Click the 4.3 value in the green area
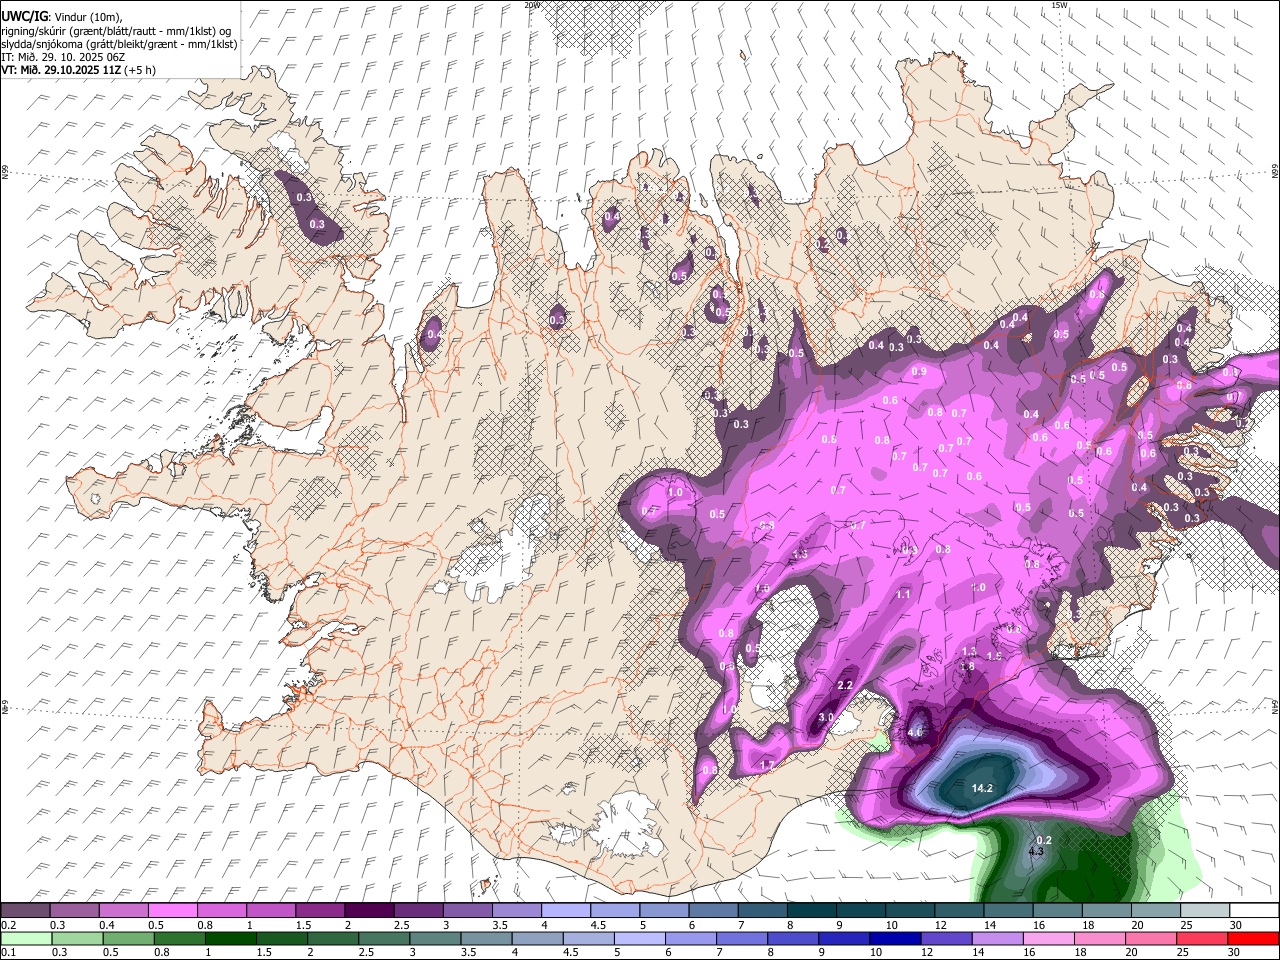 click(x=1036, y=852)
